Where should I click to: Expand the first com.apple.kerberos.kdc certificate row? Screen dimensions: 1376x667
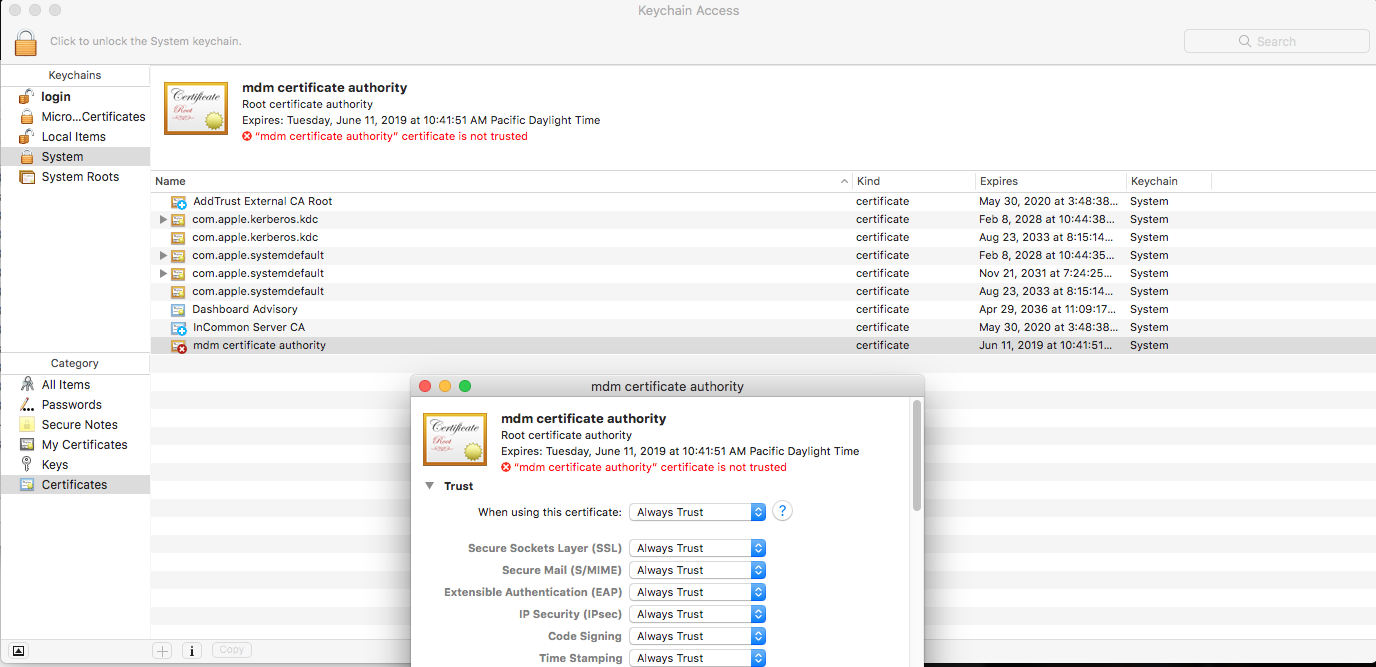163,219
